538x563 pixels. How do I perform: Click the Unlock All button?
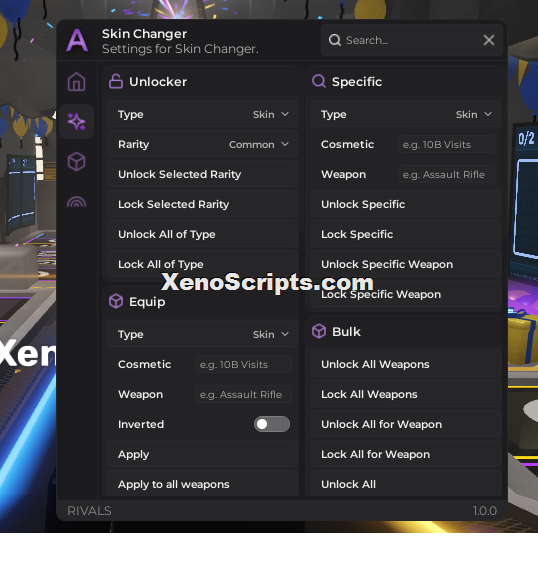(405, 484)
